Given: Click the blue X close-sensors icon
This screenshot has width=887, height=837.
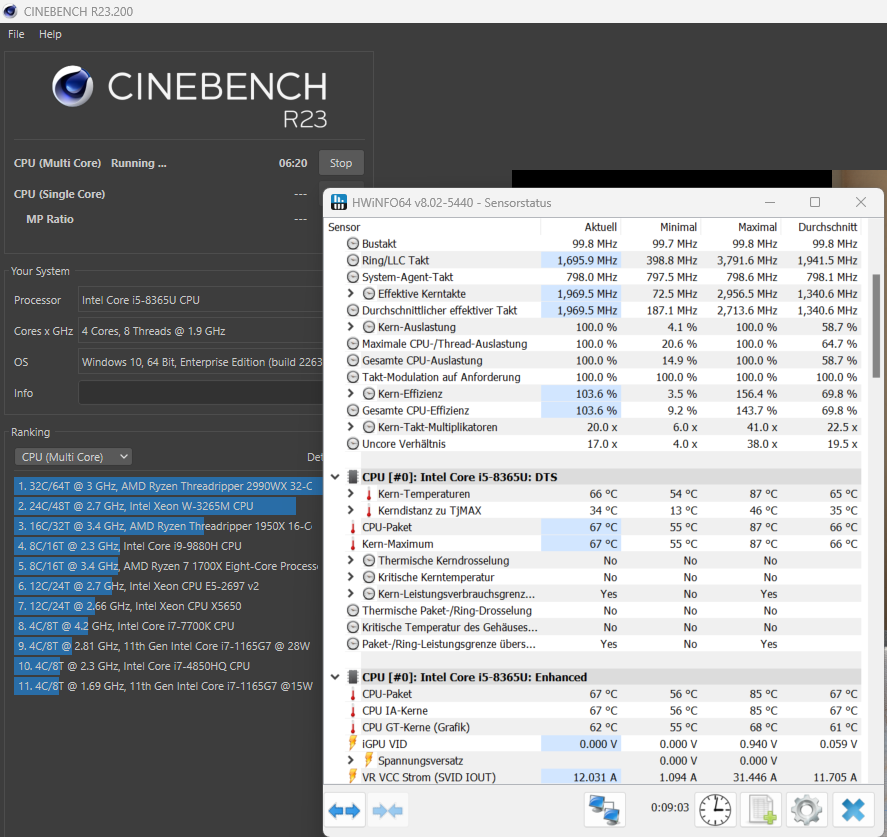Looking at the screenshot, I should (853, 810).
